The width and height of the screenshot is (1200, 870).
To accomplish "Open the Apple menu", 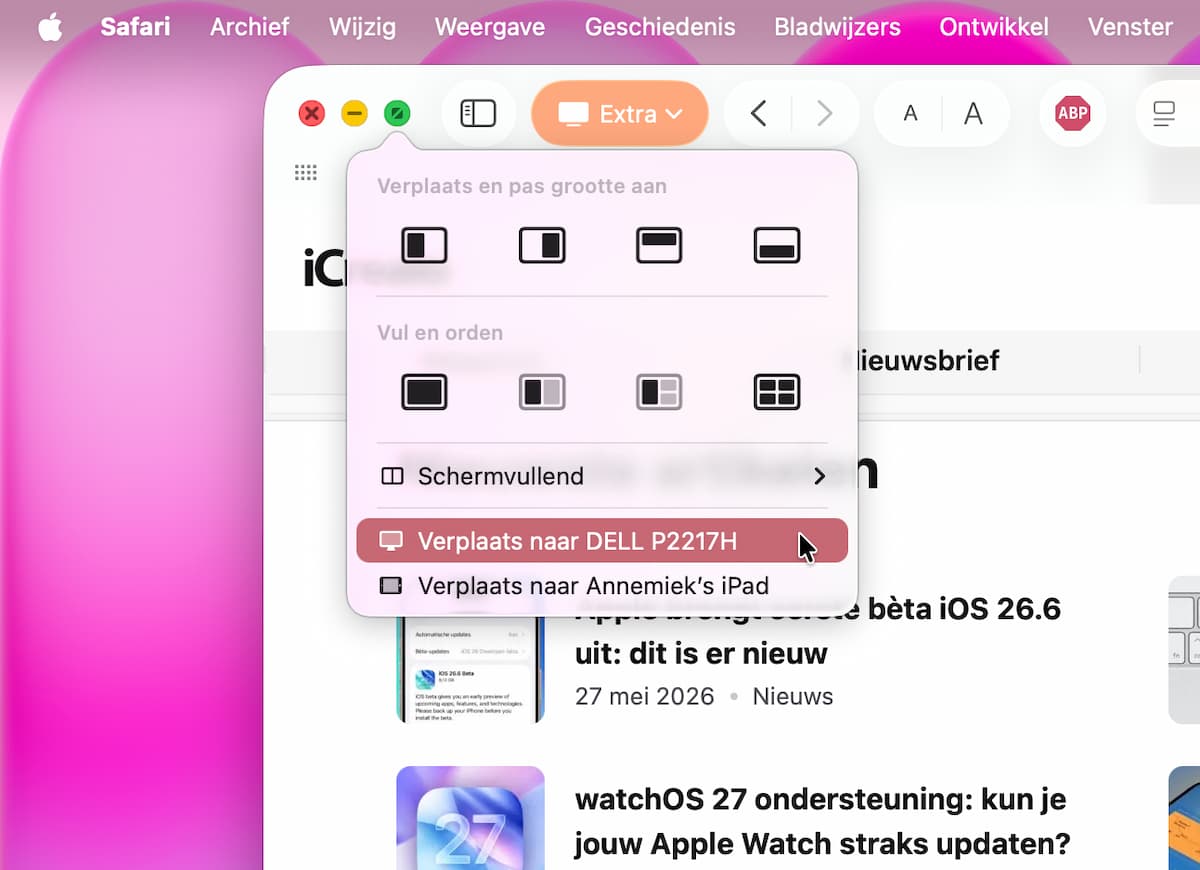I will pyautogui.click(x=49, y=27).
